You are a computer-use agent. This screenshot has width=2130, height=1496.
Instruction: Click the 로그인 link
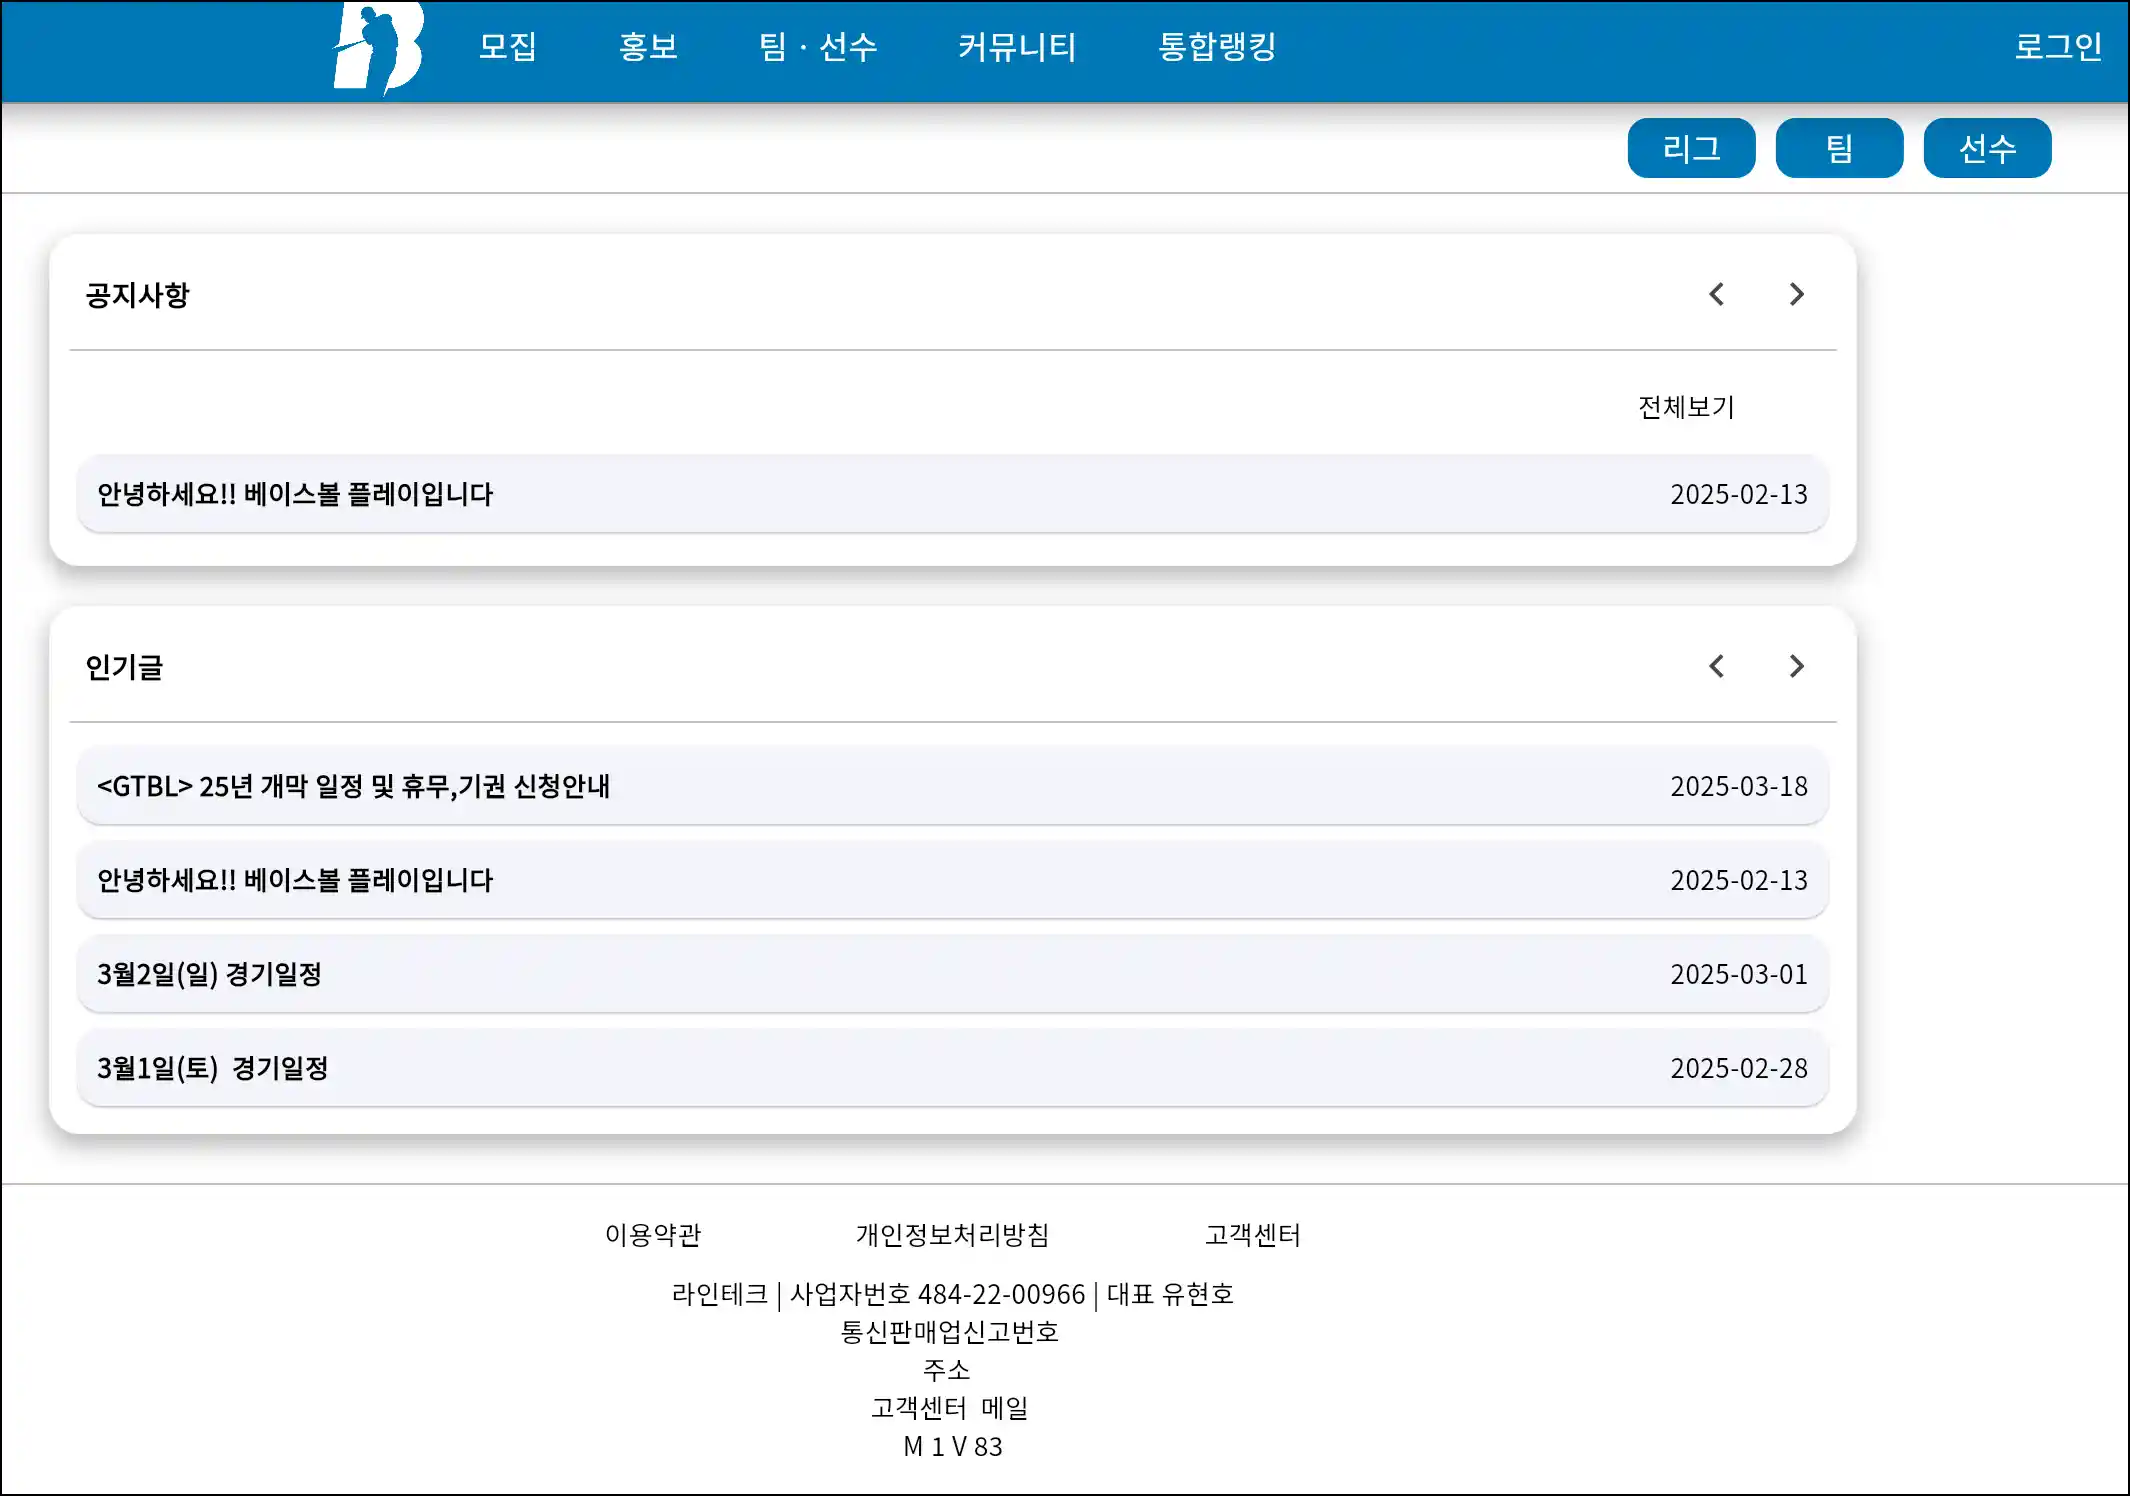[2057, 47]
